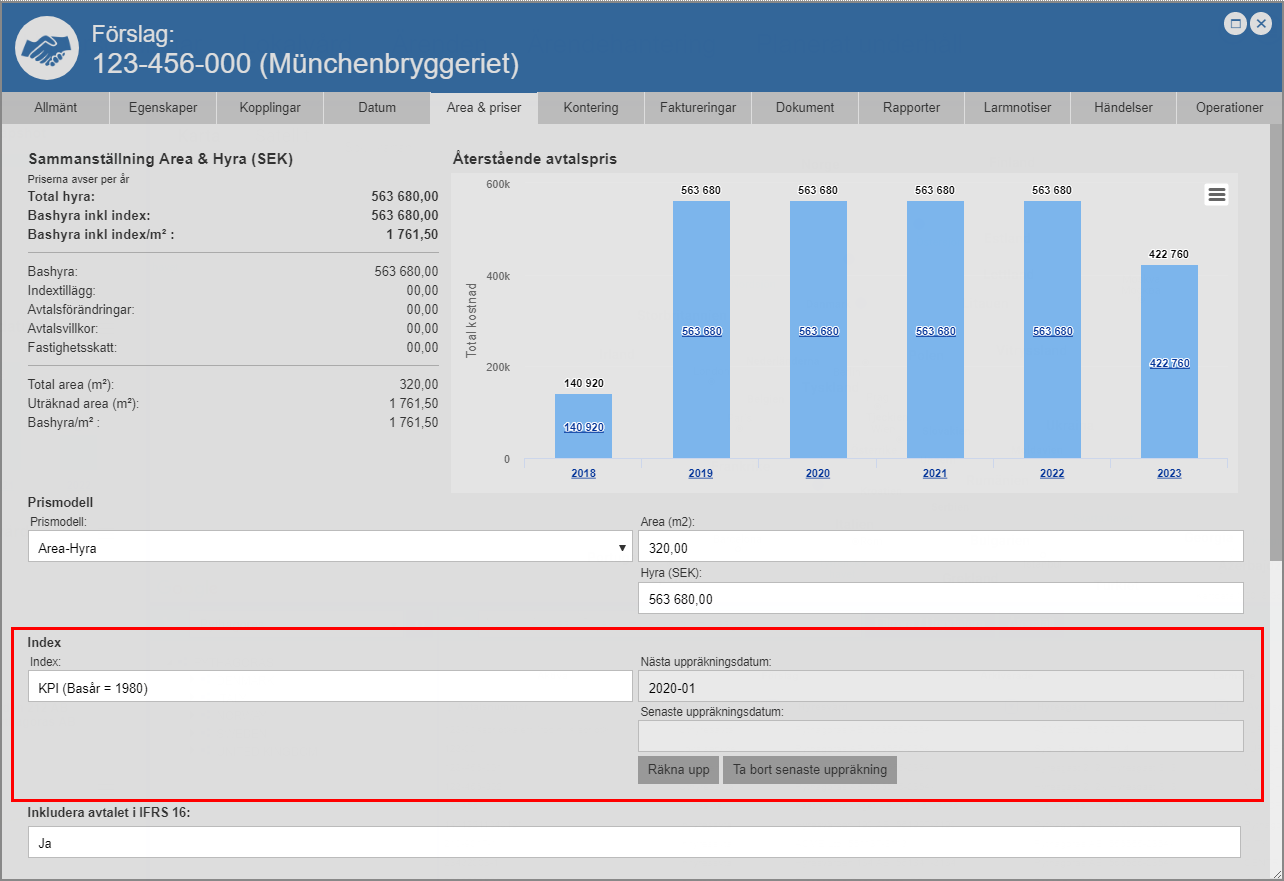1284x881 pixels.
Task: Switch to the Kontering tab
Action: coord(590,108)
